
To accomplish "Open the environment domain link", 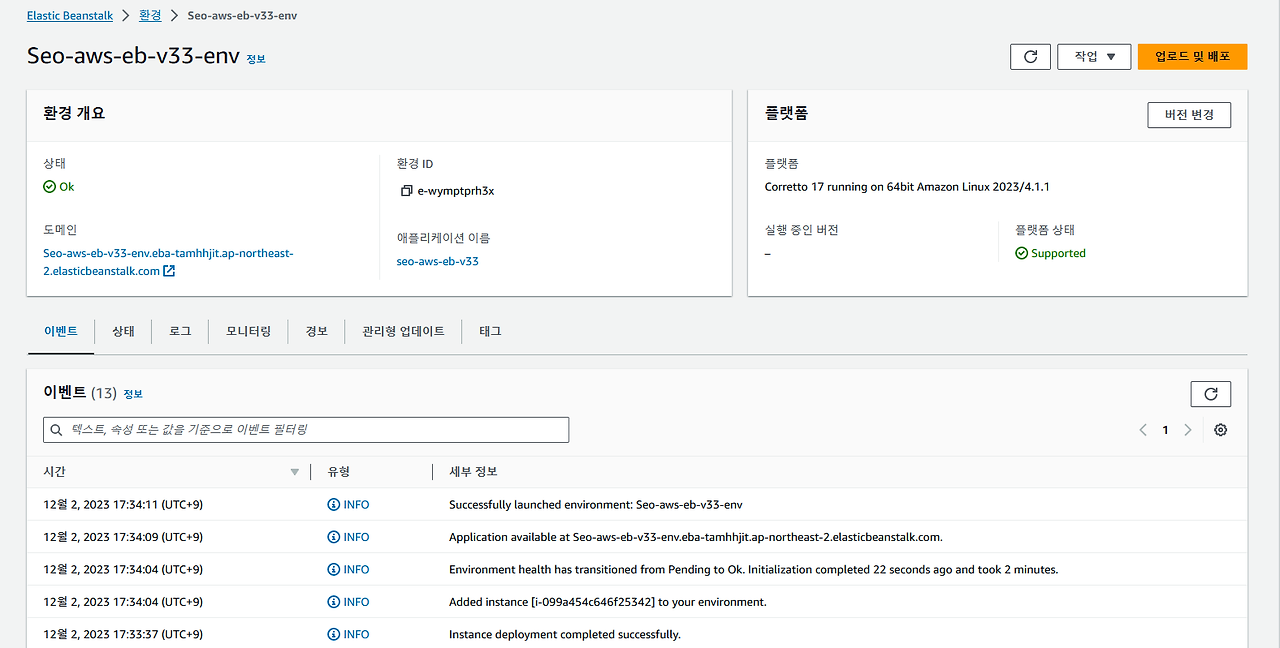I will [x=168, y=263].
